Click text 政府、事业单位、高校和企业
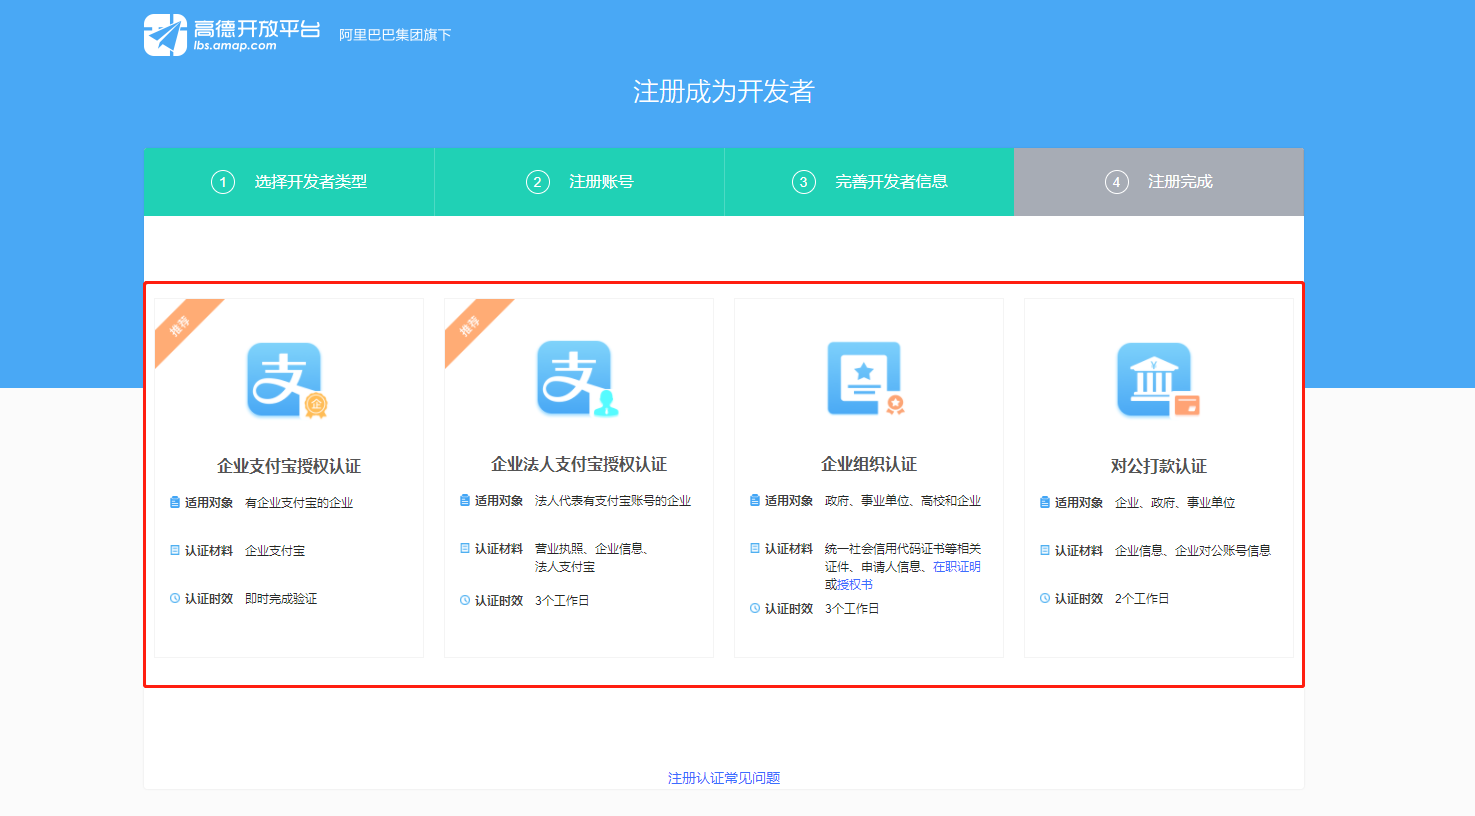This screenshot has height=816, width=1475. pos(903,501)
